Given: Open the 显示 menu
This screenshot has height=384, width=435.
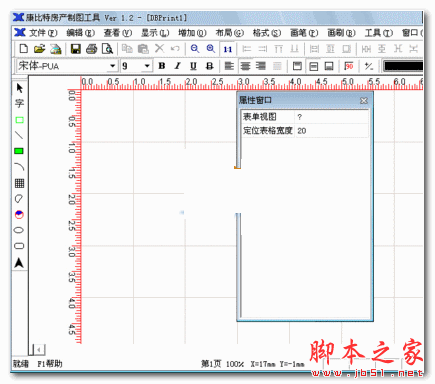Looking at the screenshot, I should point(155,33).
